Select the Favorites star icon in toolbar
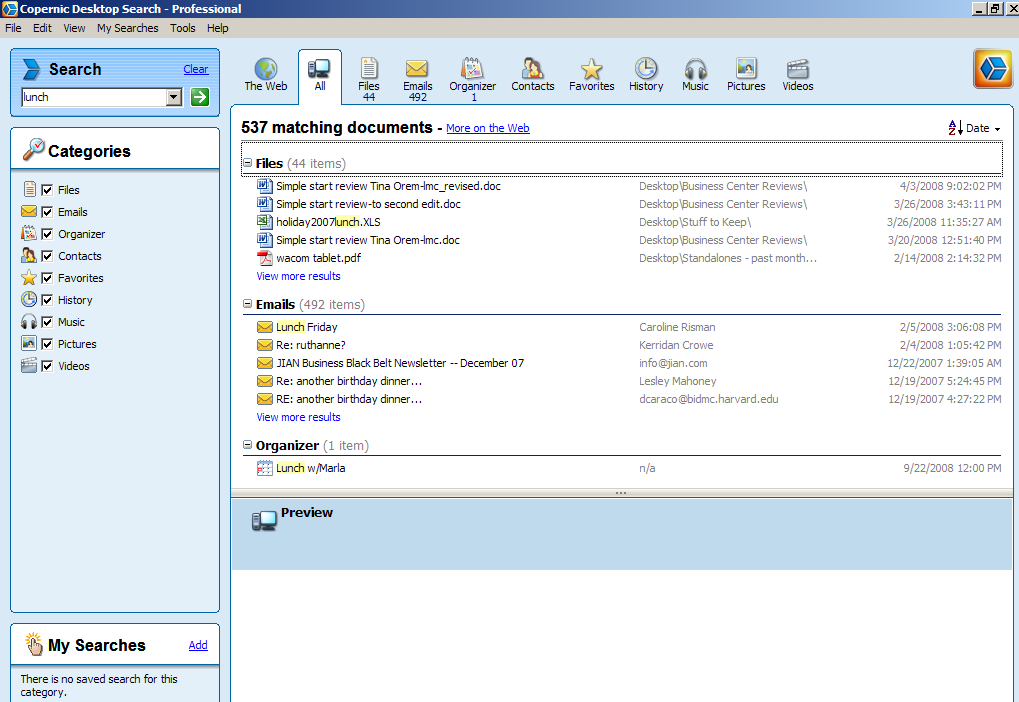Screen dimensions: 1019x702 591,68
